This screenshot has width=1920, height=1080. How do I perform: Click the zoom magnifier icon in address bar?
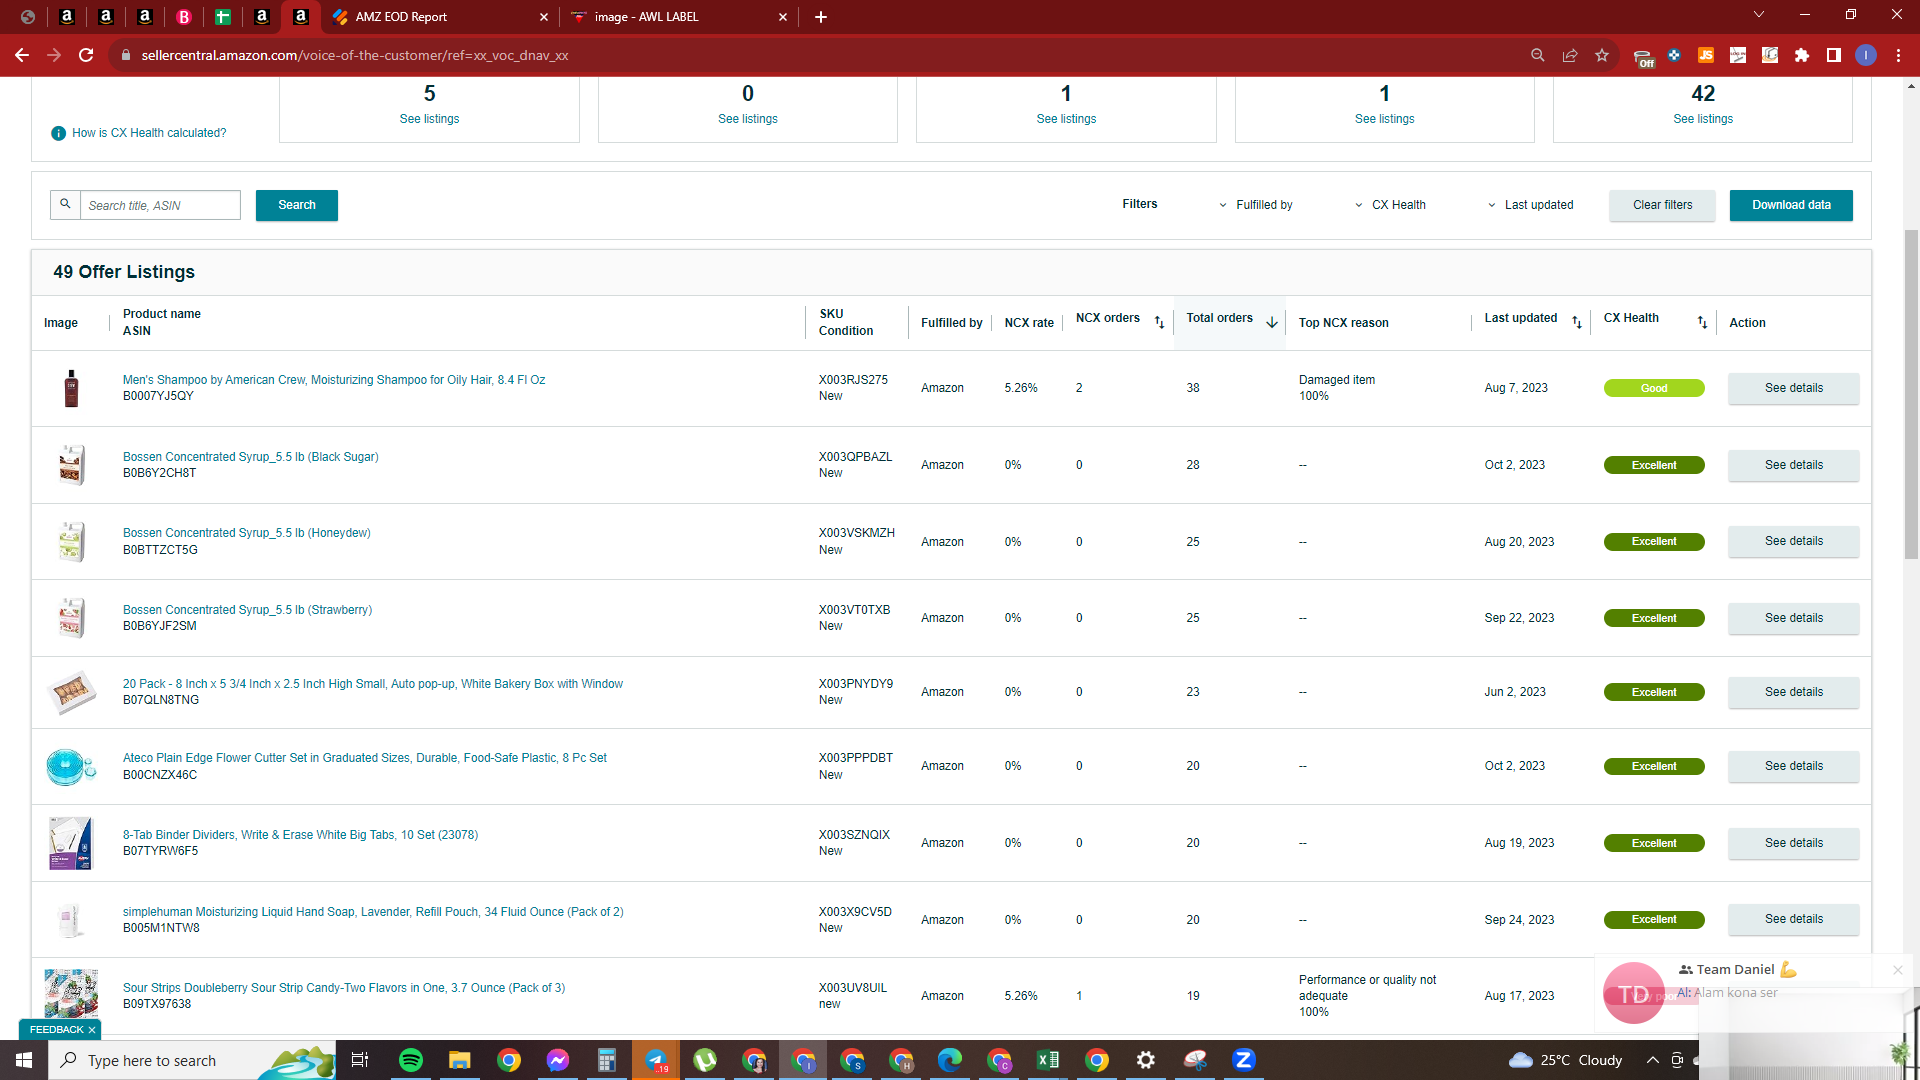click(1538, 55)
